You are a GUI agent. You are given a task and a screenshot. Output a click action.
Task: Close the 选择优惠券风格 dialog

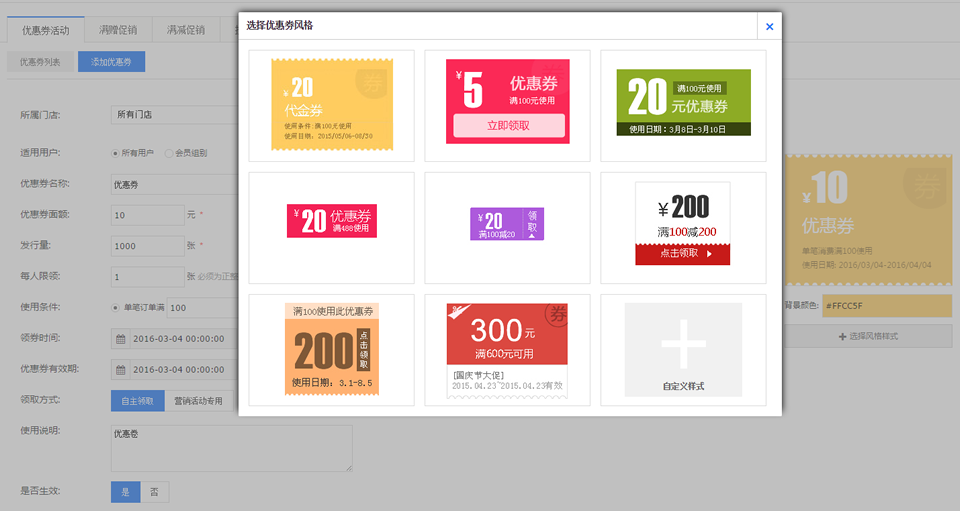[x=769, y=27]
